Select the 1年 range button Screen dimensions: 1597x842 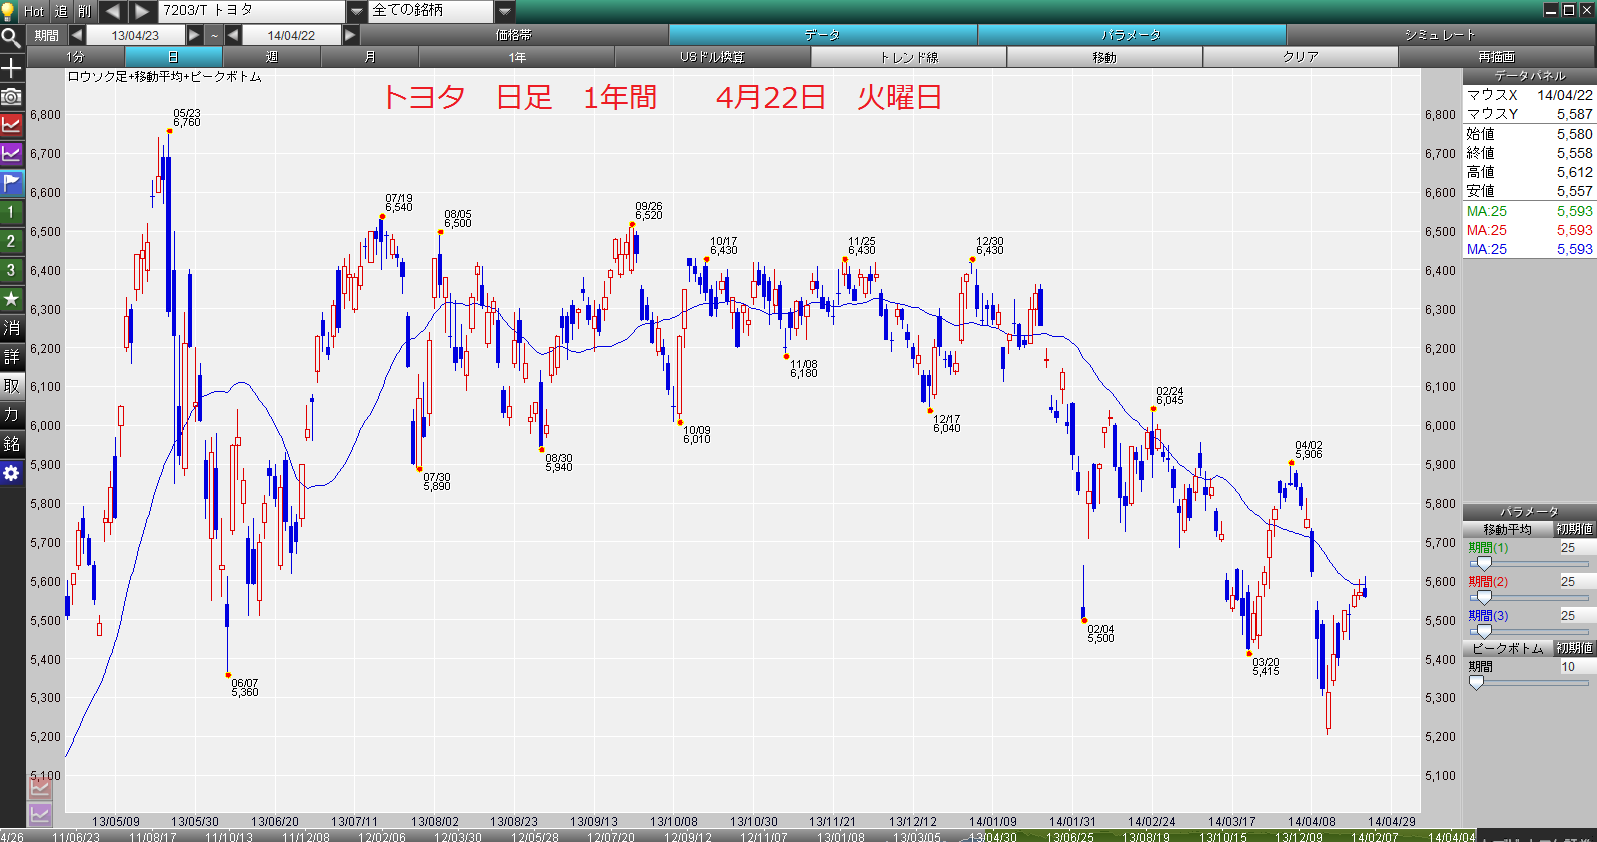(x=517, y=57)
